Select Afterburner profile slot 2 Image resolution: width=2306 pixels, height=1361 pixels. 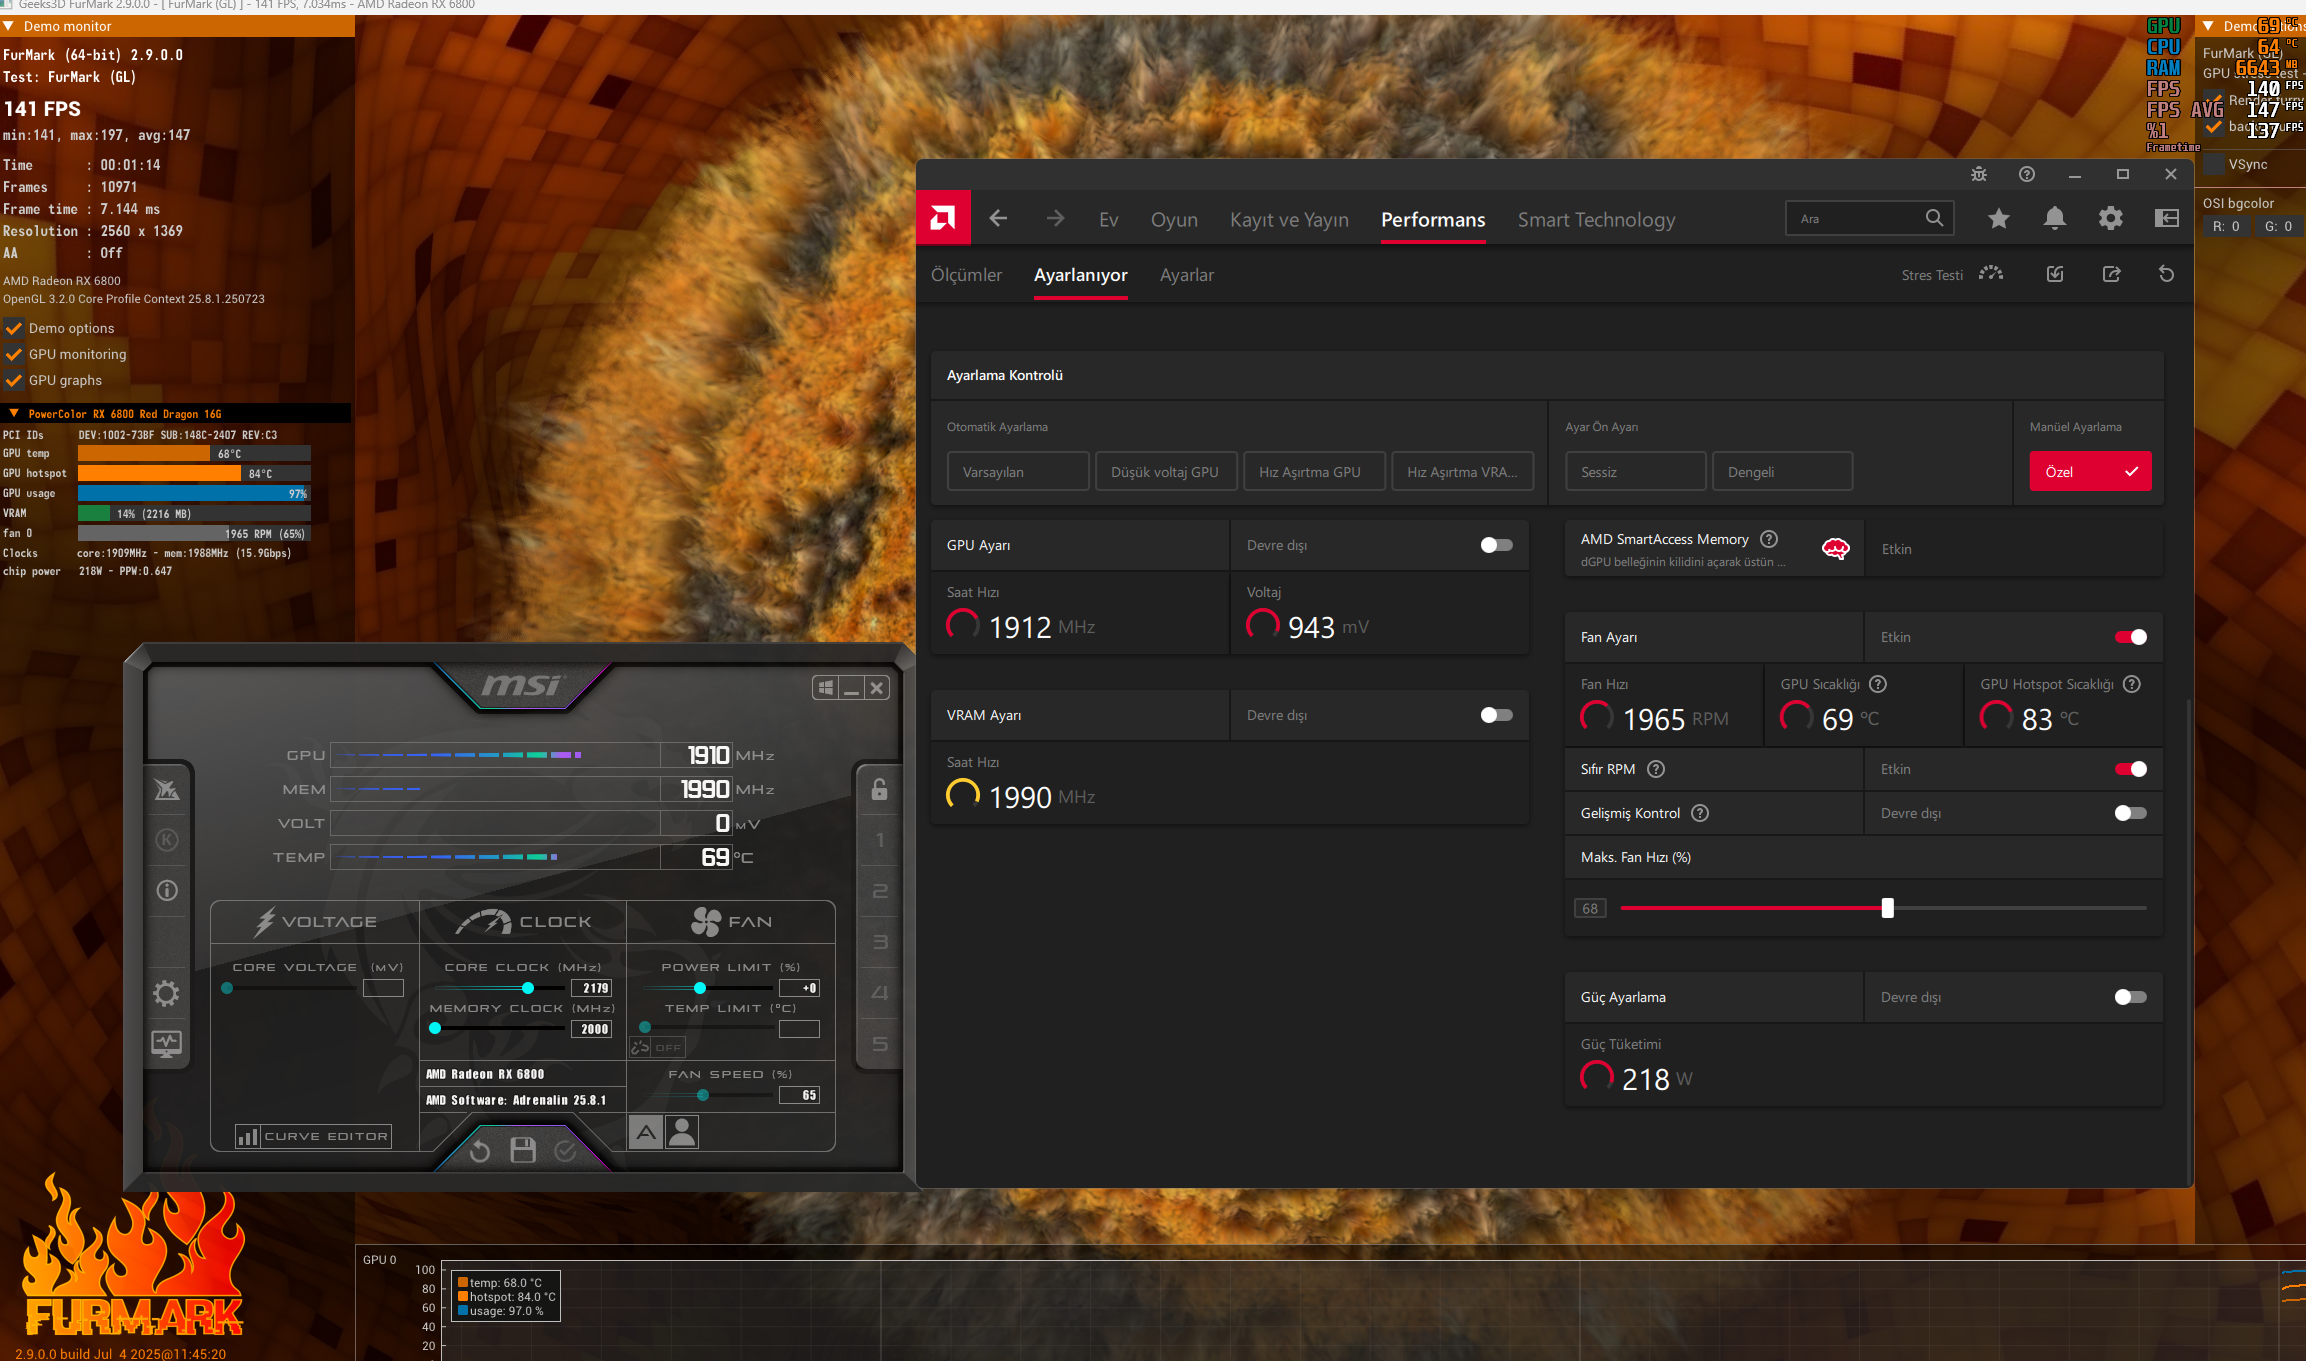coord(880,891)
